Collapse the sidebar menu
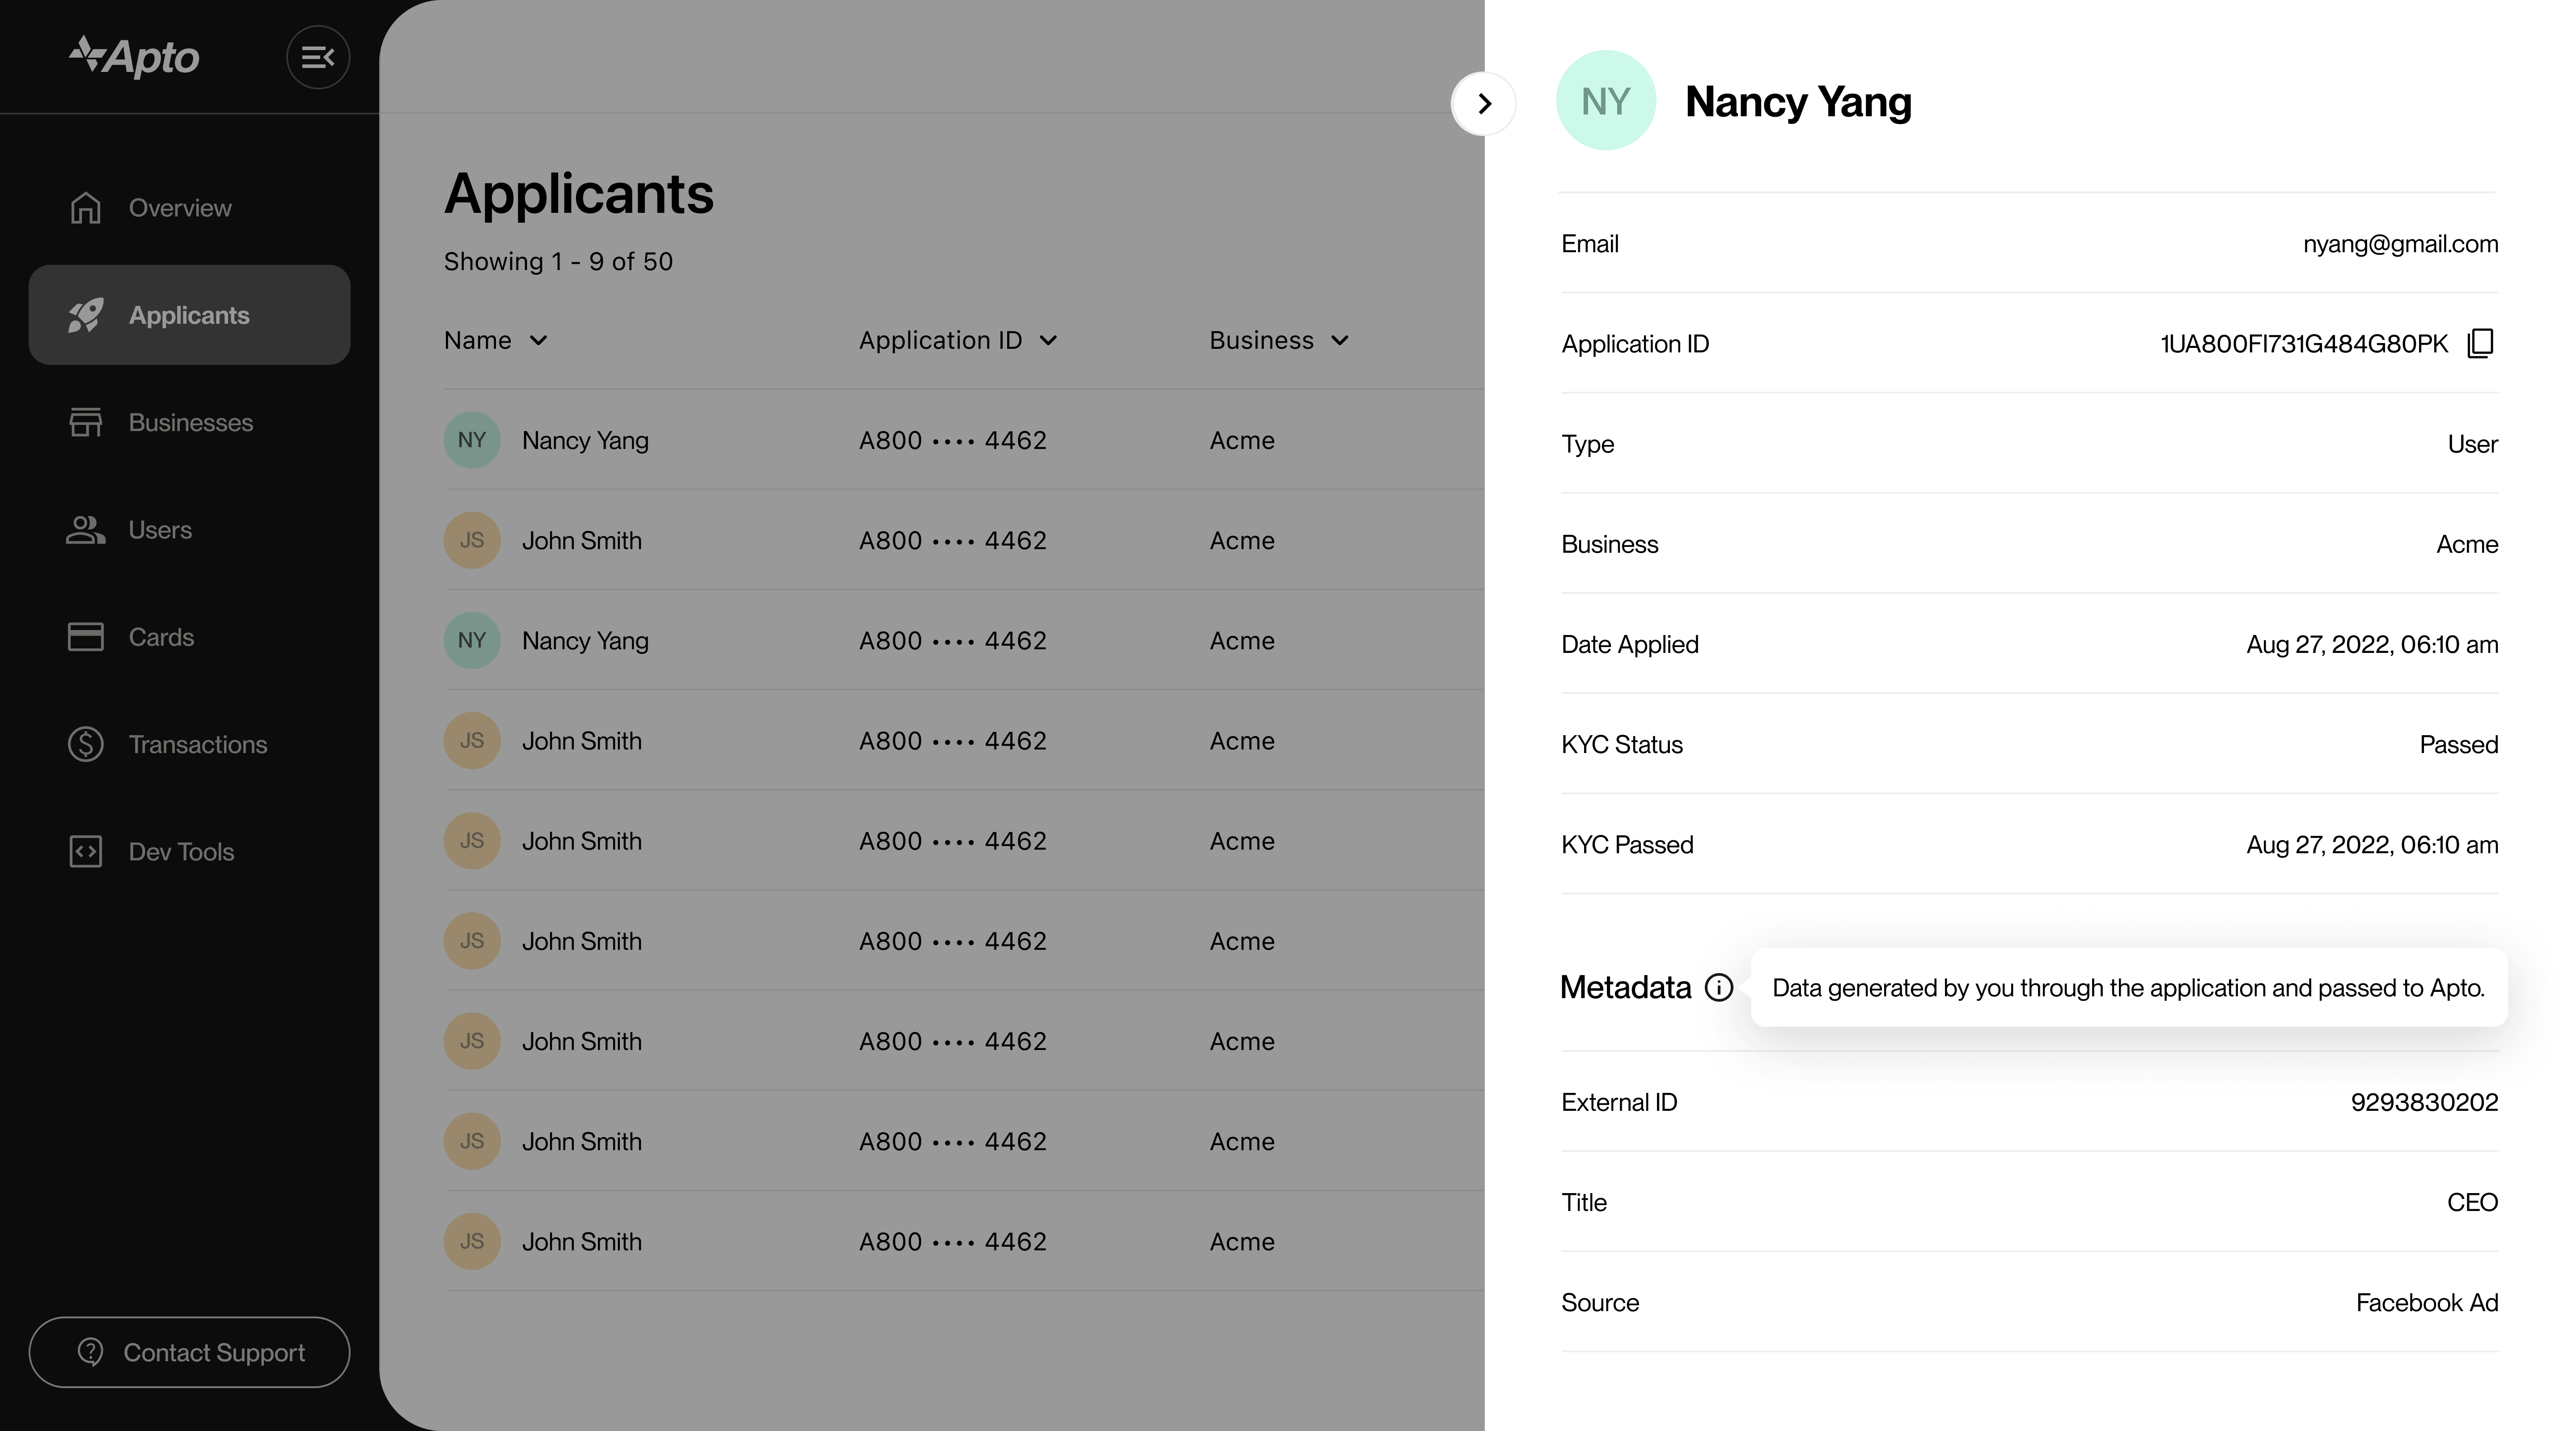The image size is (2576, 1431). (318, 57)
